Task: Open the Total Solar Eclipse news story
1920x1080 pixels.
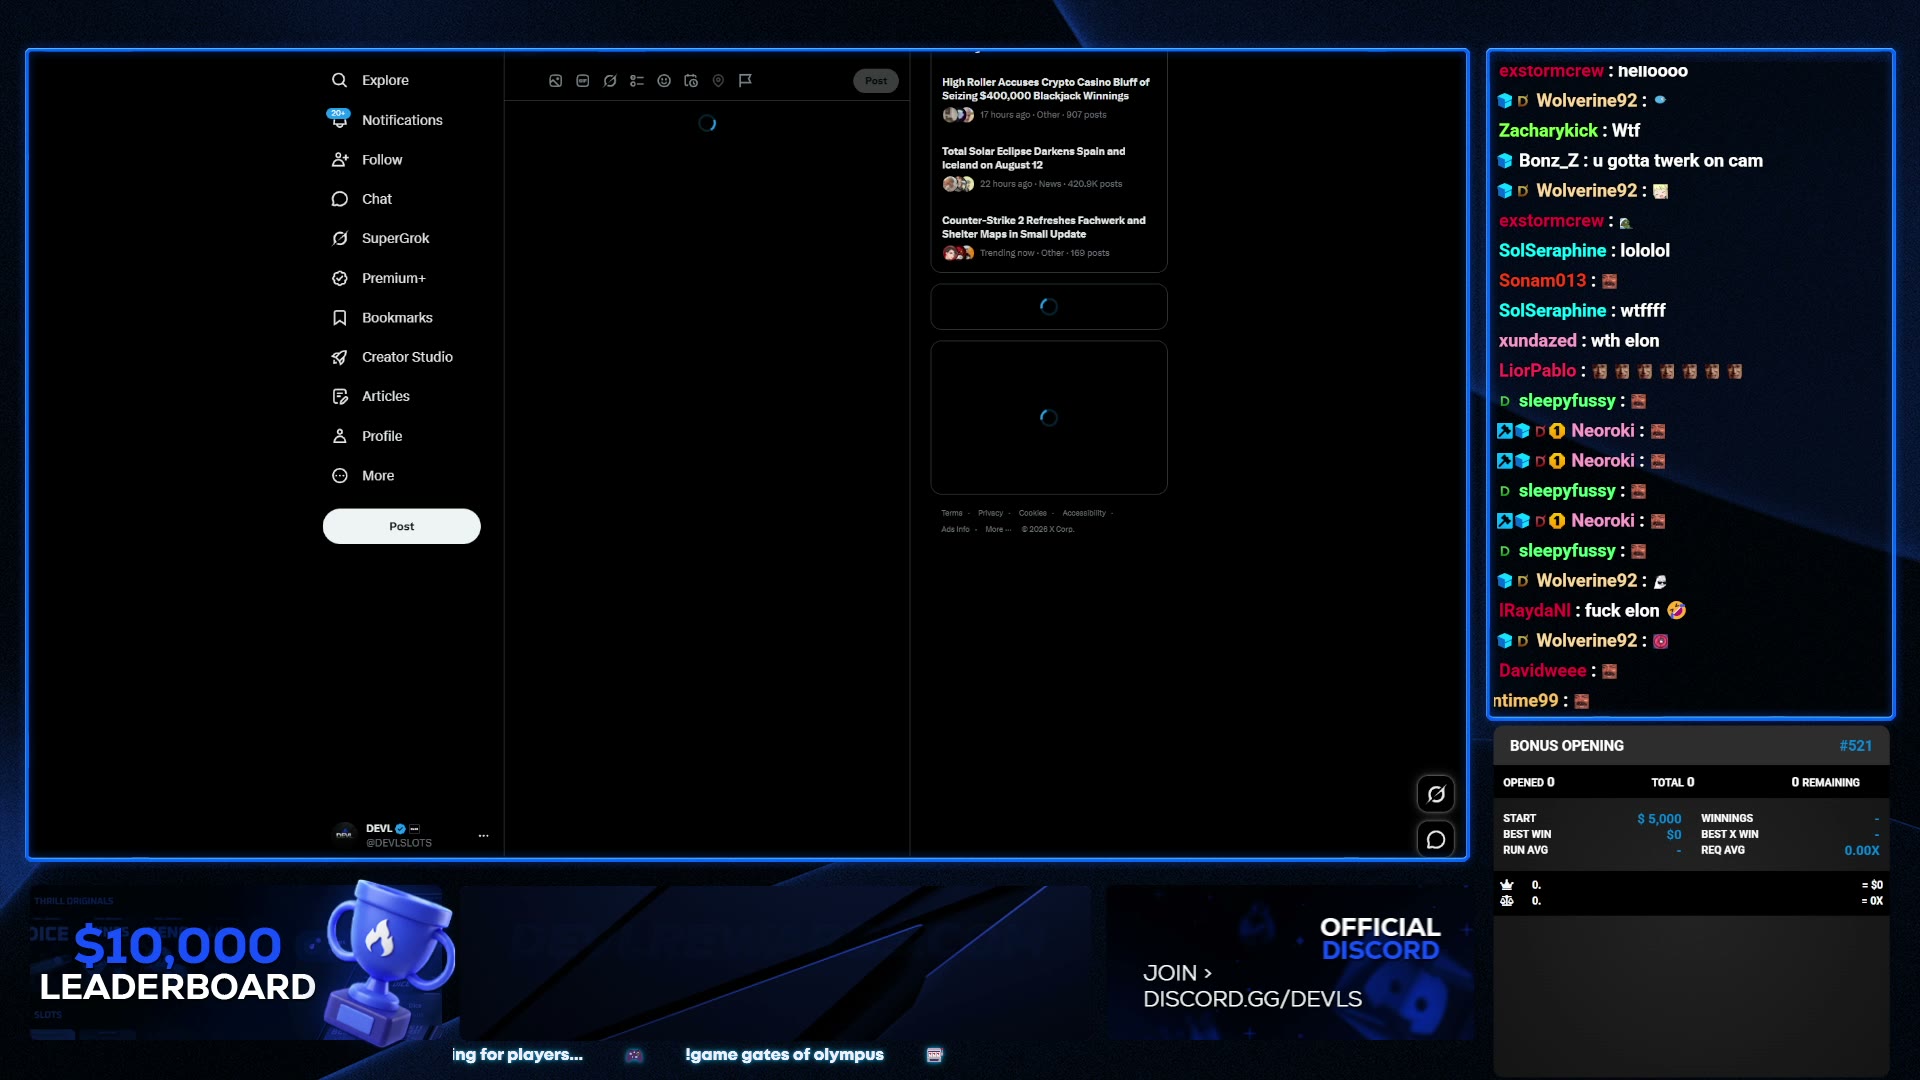Action: click(1033, 158)
